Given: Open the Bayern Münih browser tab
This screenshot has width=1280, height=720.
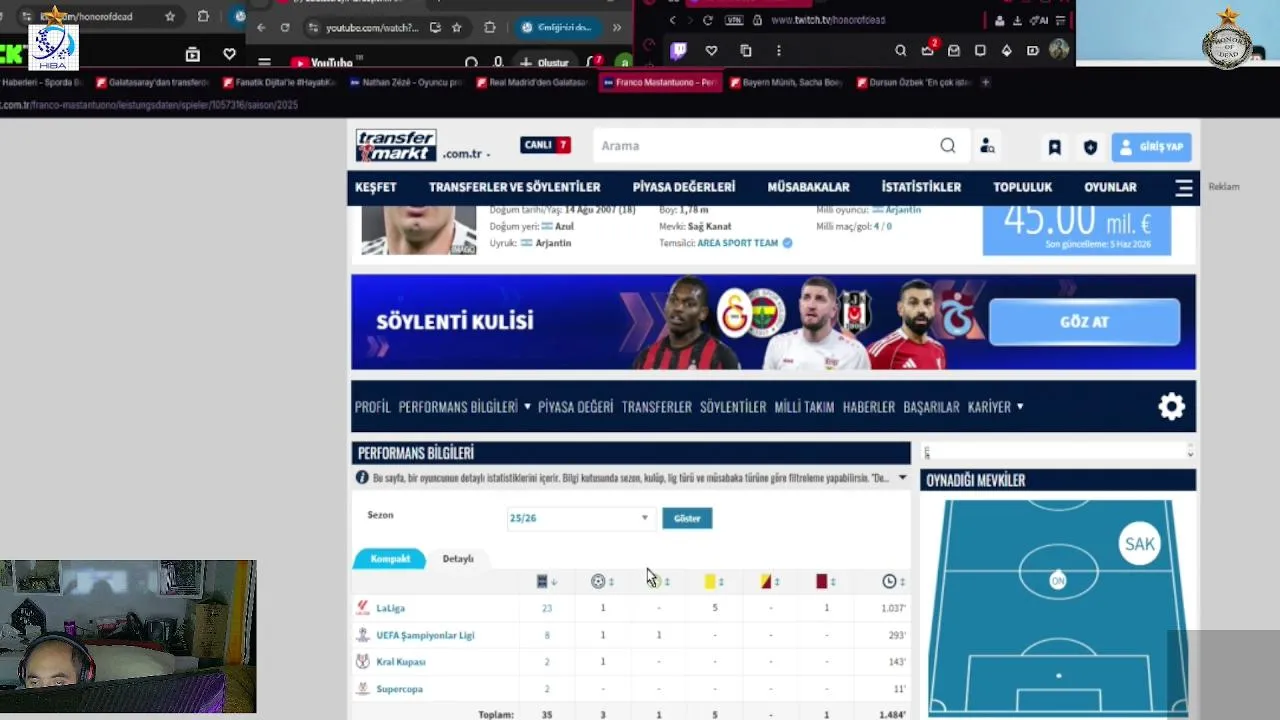Looking at the screenshot, I should (x=786, y=82).
